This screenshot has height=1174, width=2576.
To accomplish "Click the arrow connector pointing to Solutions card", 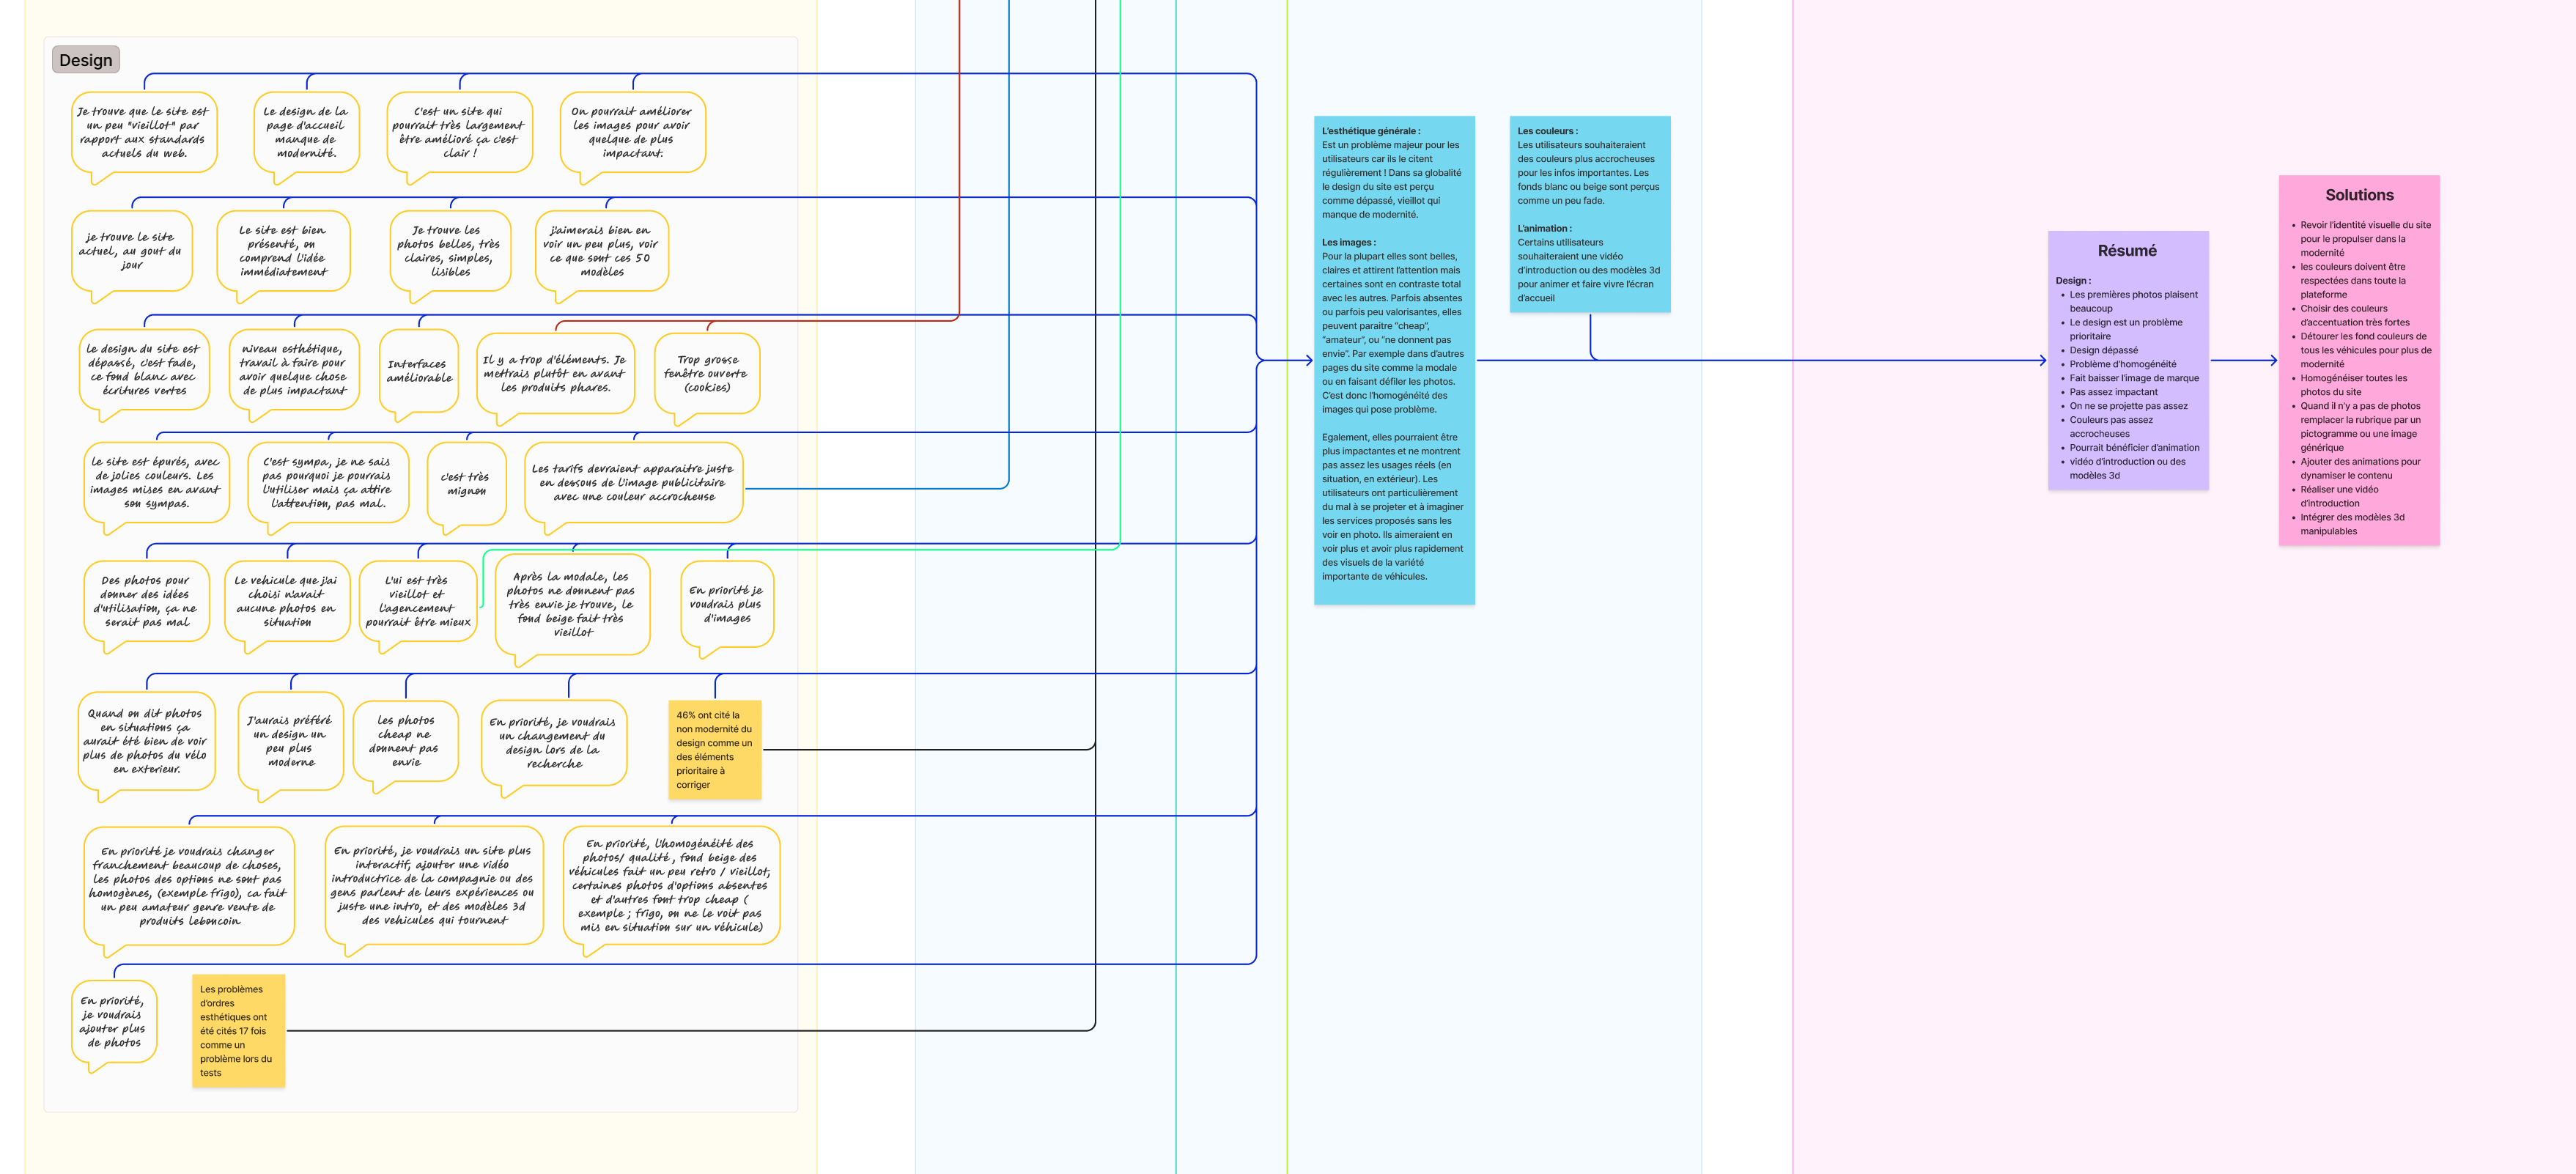I will click(x=2243, y=360).
